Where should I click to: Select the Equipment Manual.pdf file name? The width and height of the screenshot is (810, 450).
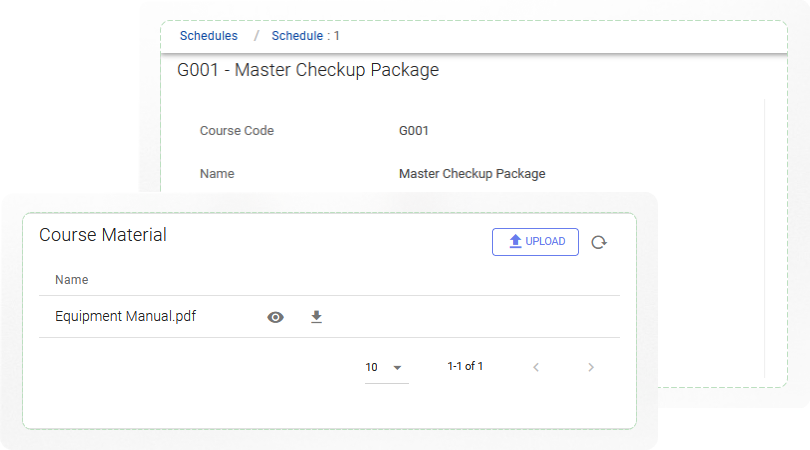pos(126,317)
